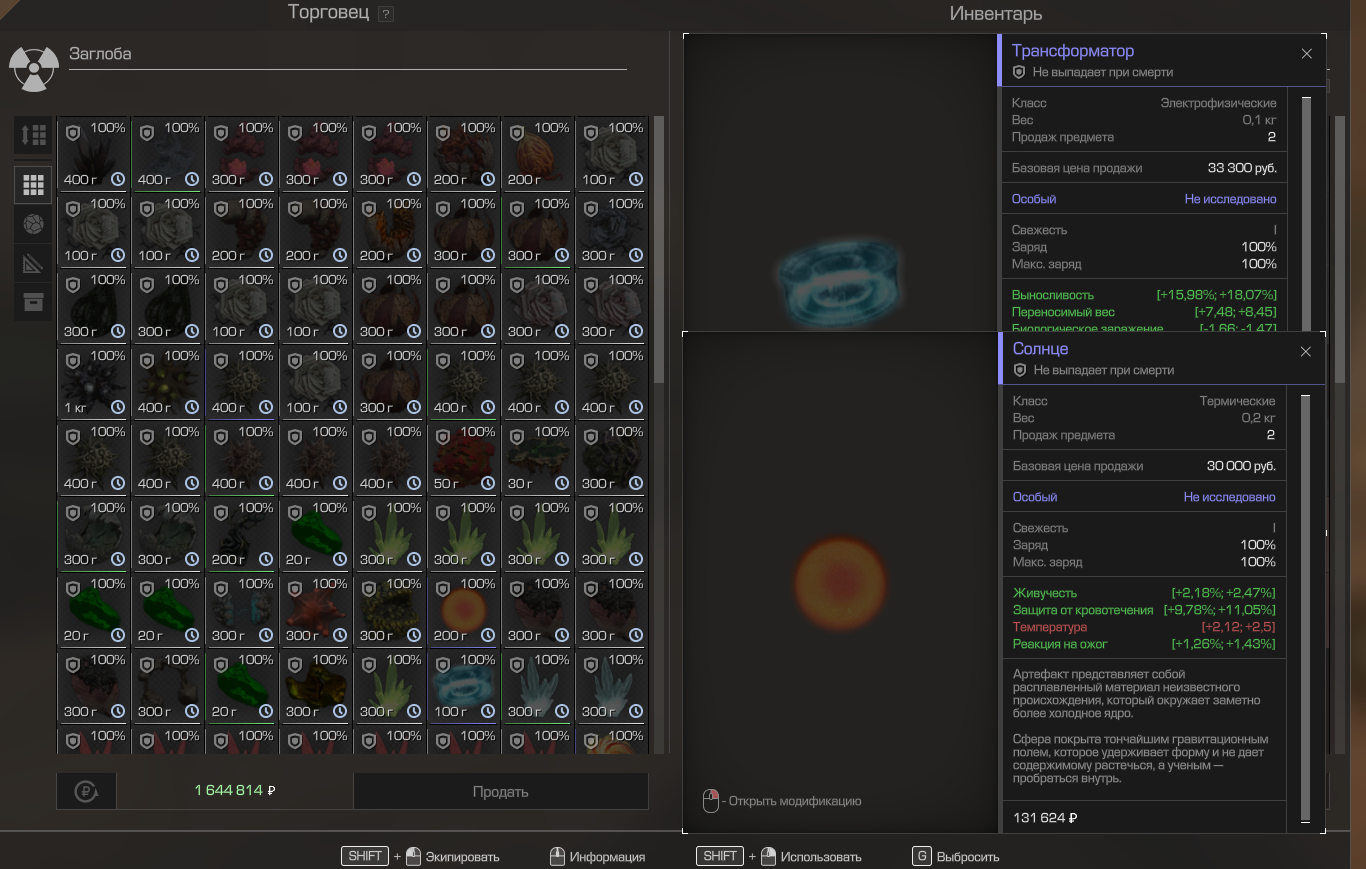1366x869 pixels.
Task: Close the Солнце tooltip panel
Action: (1305, 352)
